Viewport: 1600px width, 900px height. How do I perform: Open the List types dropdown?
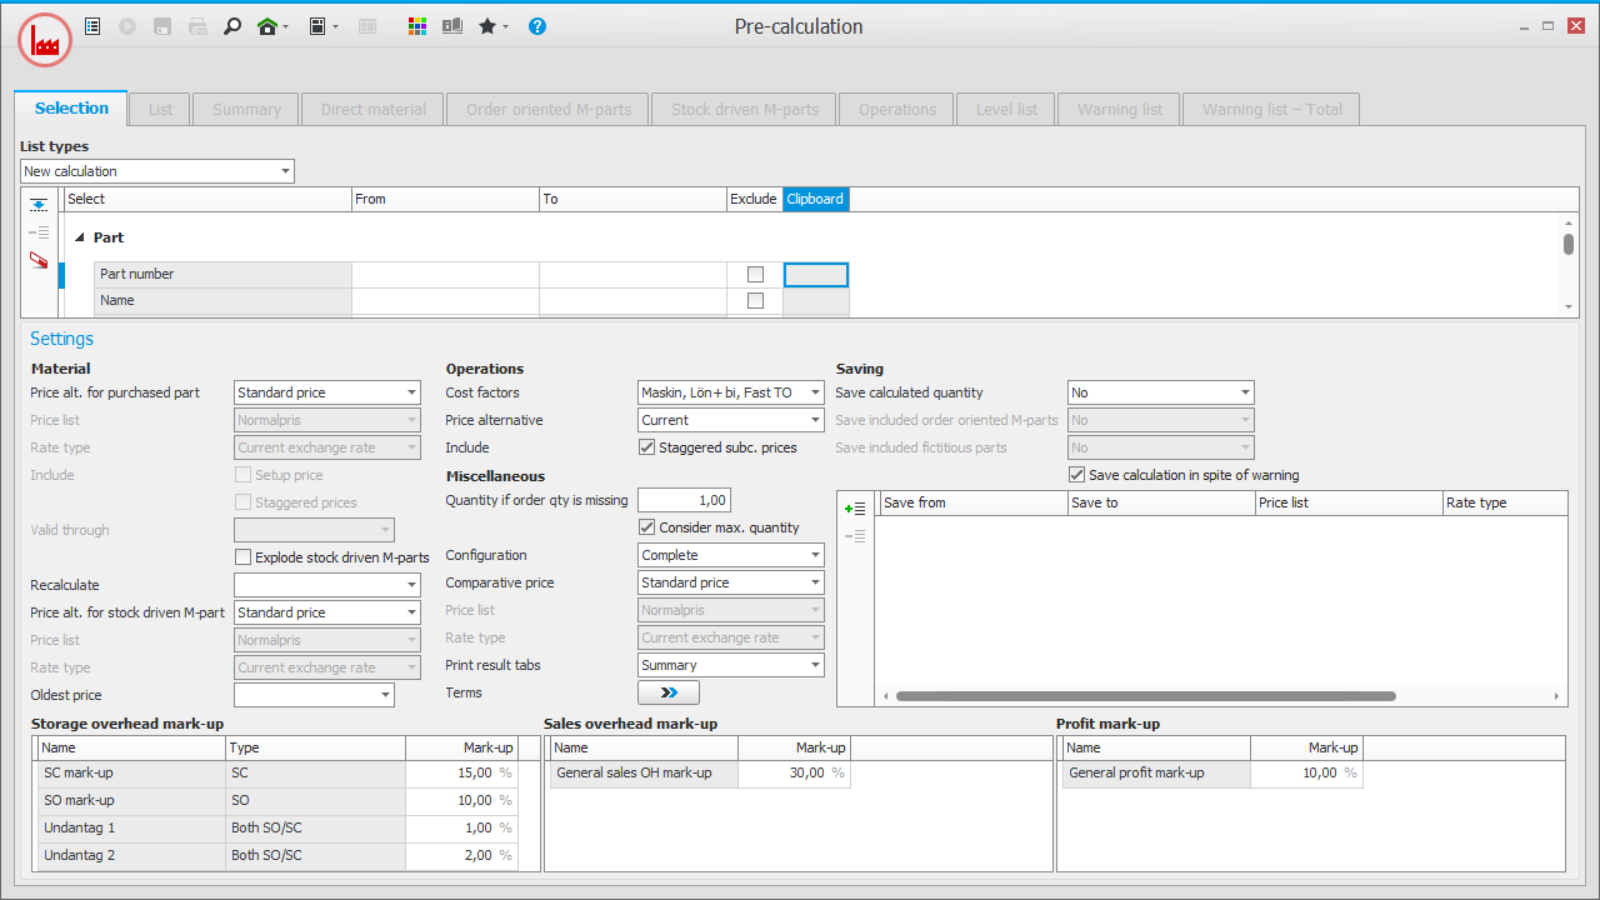click(x=285, y=172)
